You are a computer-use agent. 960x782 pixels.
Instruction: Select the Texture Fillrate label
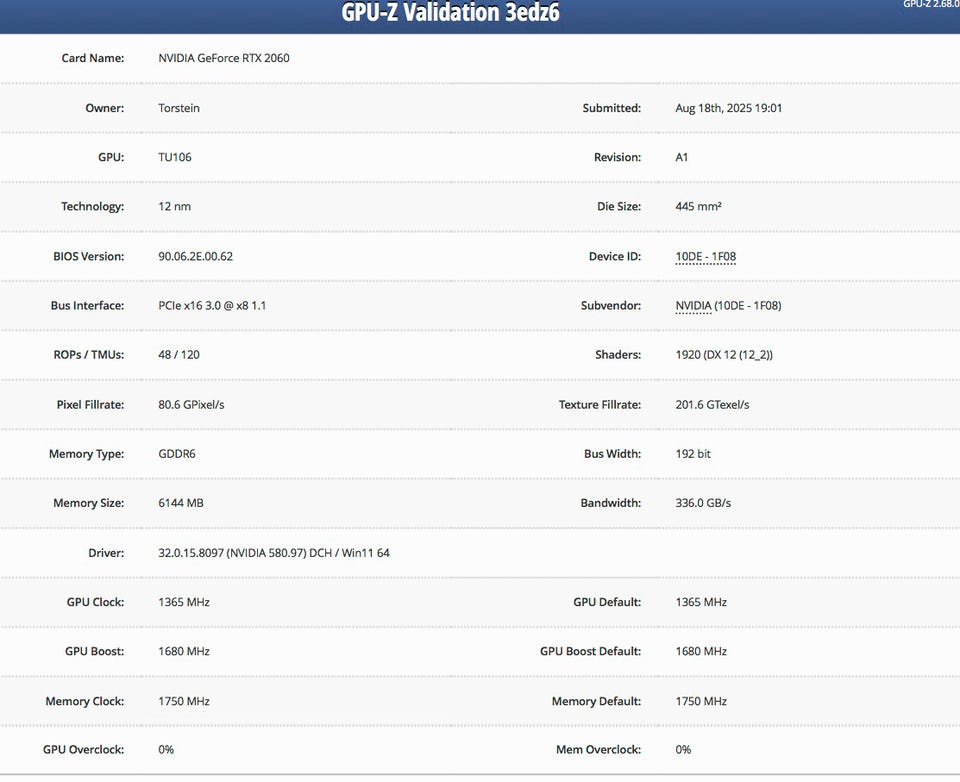click(x=600, y=405)
